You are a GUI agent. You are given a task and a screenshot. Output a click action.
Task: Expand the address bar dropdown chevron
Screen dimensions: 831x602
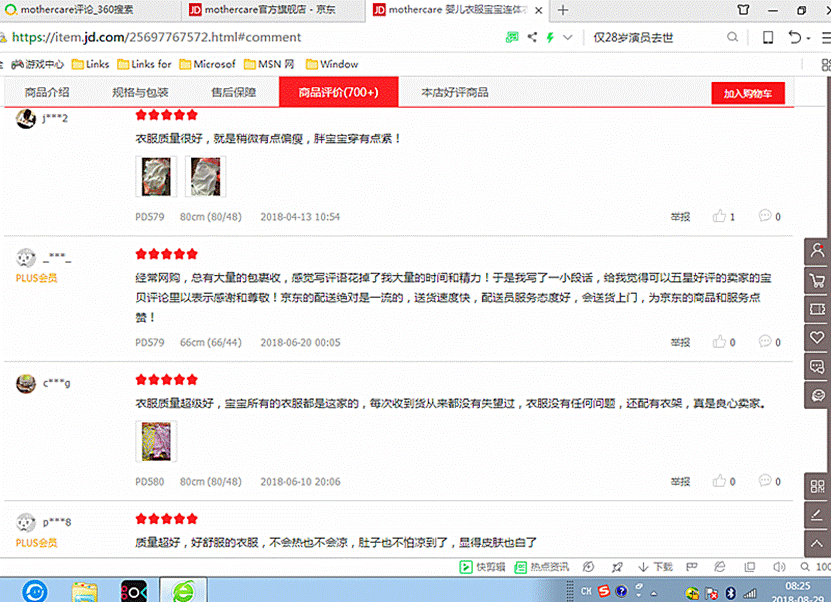click(567, 38)
